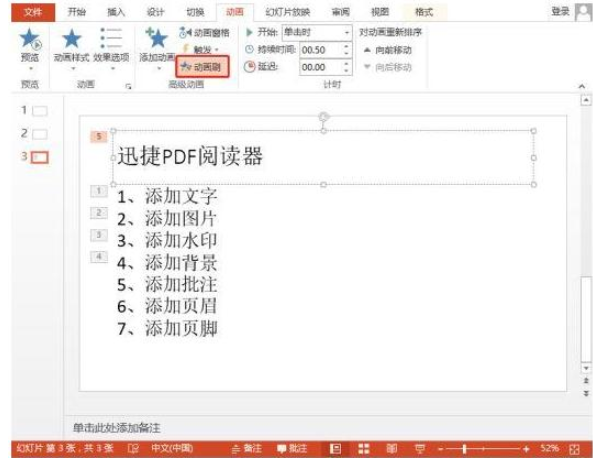Expand the Add Animation dropdown arrow

click(x=159, y=68)
